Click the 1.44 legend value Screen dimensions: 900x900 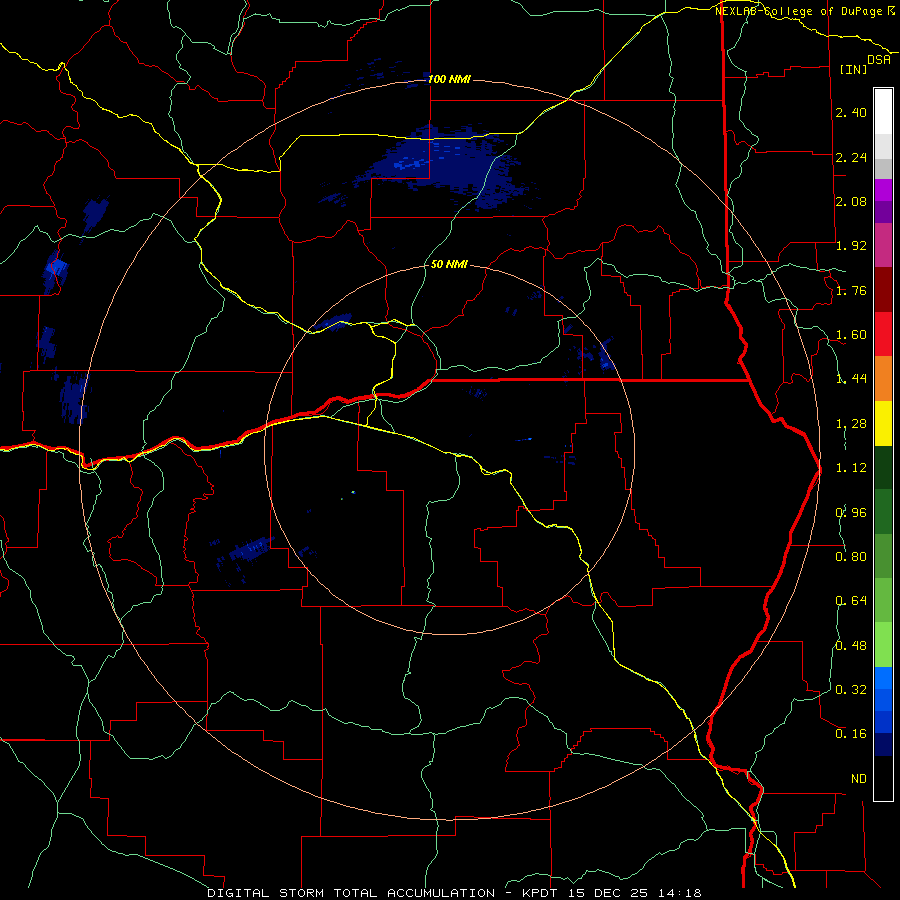(x=851, y=379)
